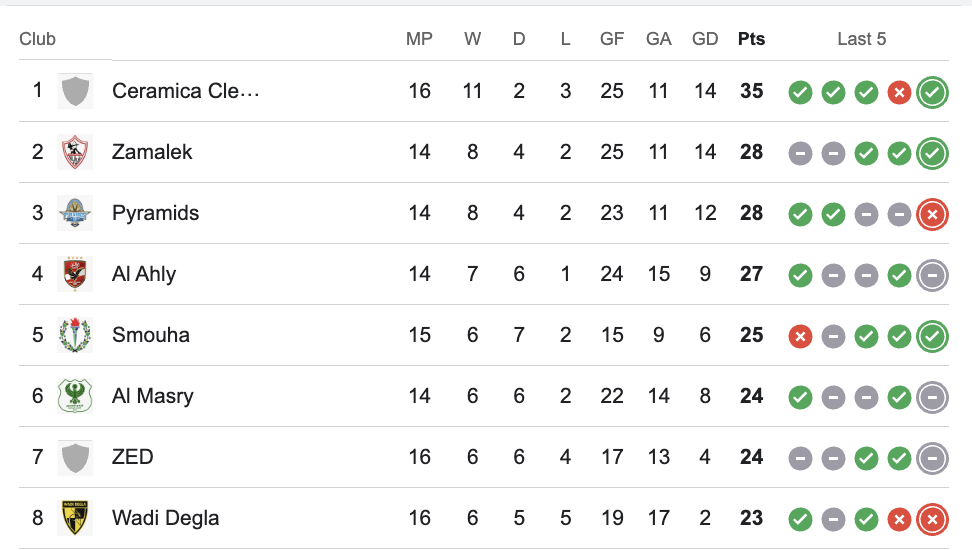Click Al Ahly's latest draw icon
972x550 pixels.
[932, 276]
